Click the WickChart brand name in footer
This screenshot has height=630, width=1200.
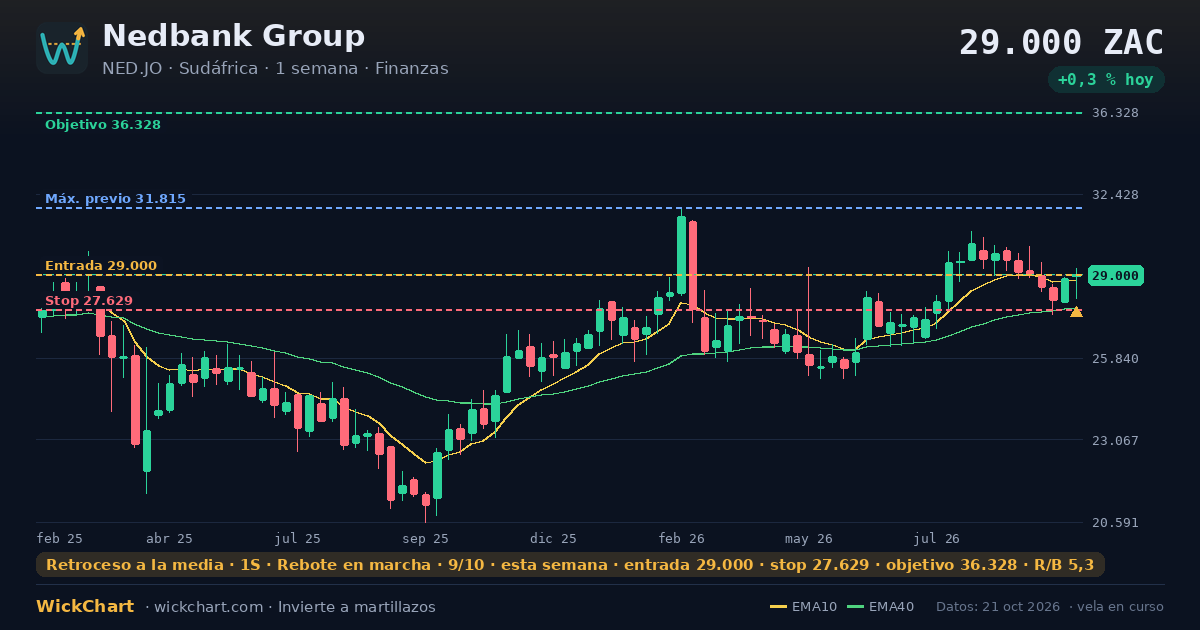pos(85,607)
